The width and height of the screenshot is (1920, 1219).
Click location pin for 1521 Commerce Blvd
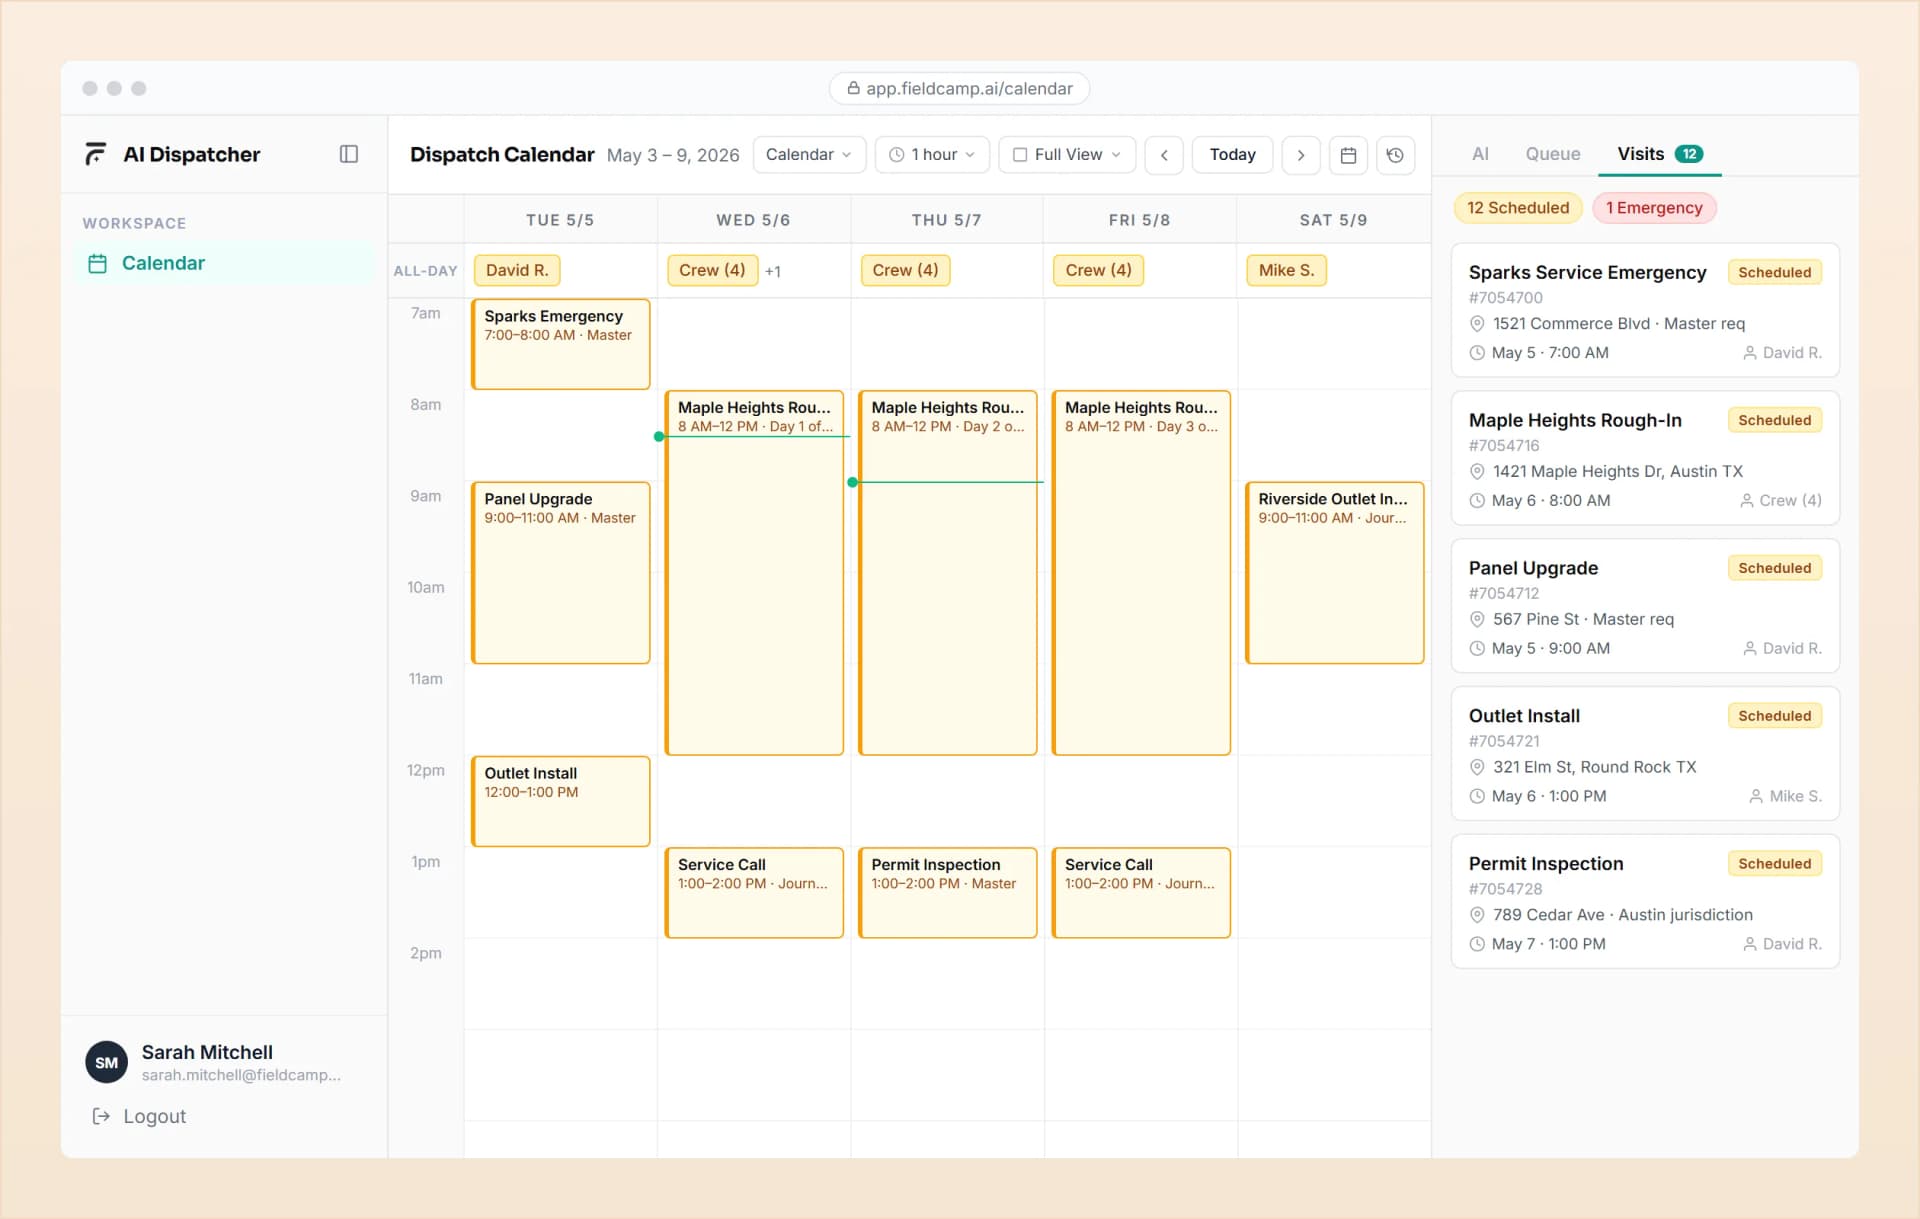[1477, 324]
